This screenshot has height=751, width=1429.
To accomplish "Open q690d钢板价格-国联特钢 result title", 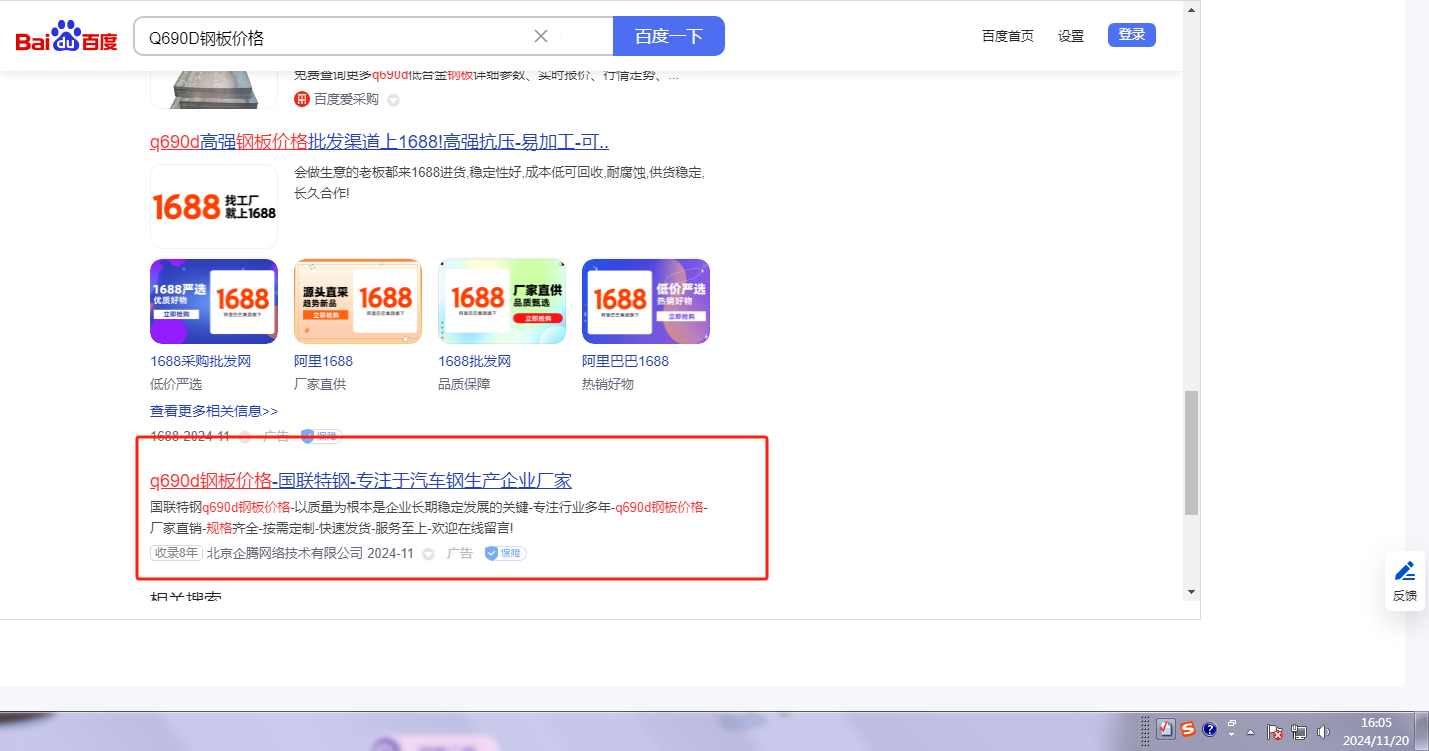I will click(x=361, y=481).
